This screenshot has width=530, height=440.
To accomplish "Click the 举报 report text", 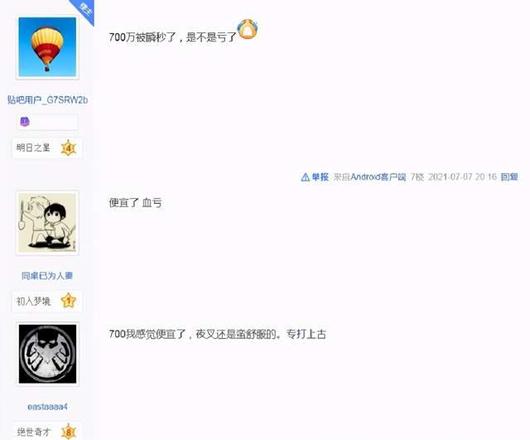I will pyautogui.click(x=320, y=177).
